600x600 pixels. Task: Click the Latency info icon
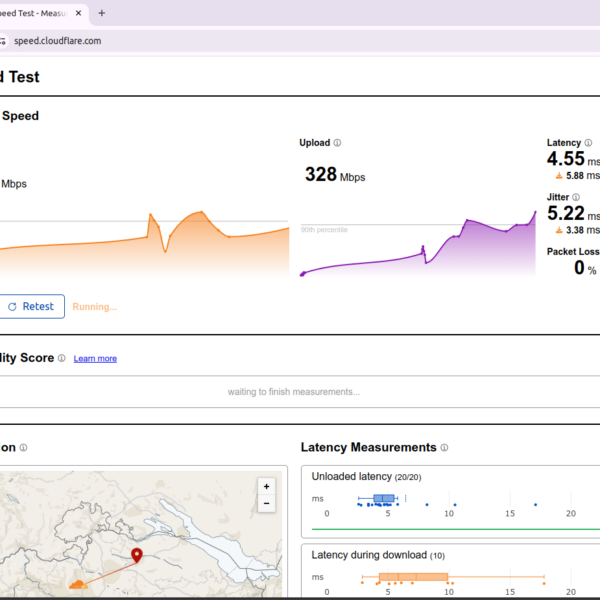pos(588,143)
